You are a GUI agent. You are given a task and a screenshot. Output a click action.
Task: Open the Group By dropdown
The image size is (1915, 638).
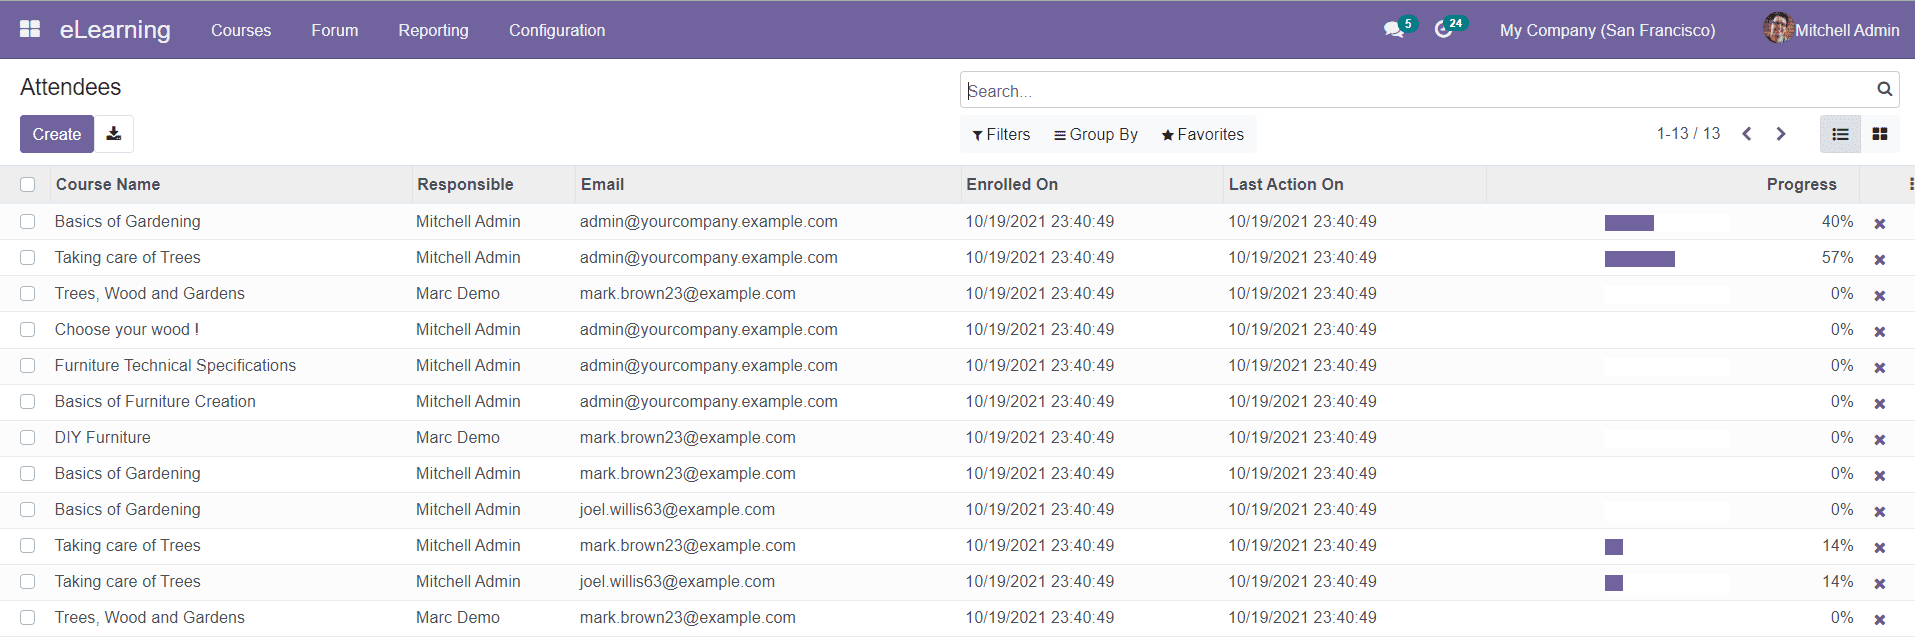[1096, 134]
